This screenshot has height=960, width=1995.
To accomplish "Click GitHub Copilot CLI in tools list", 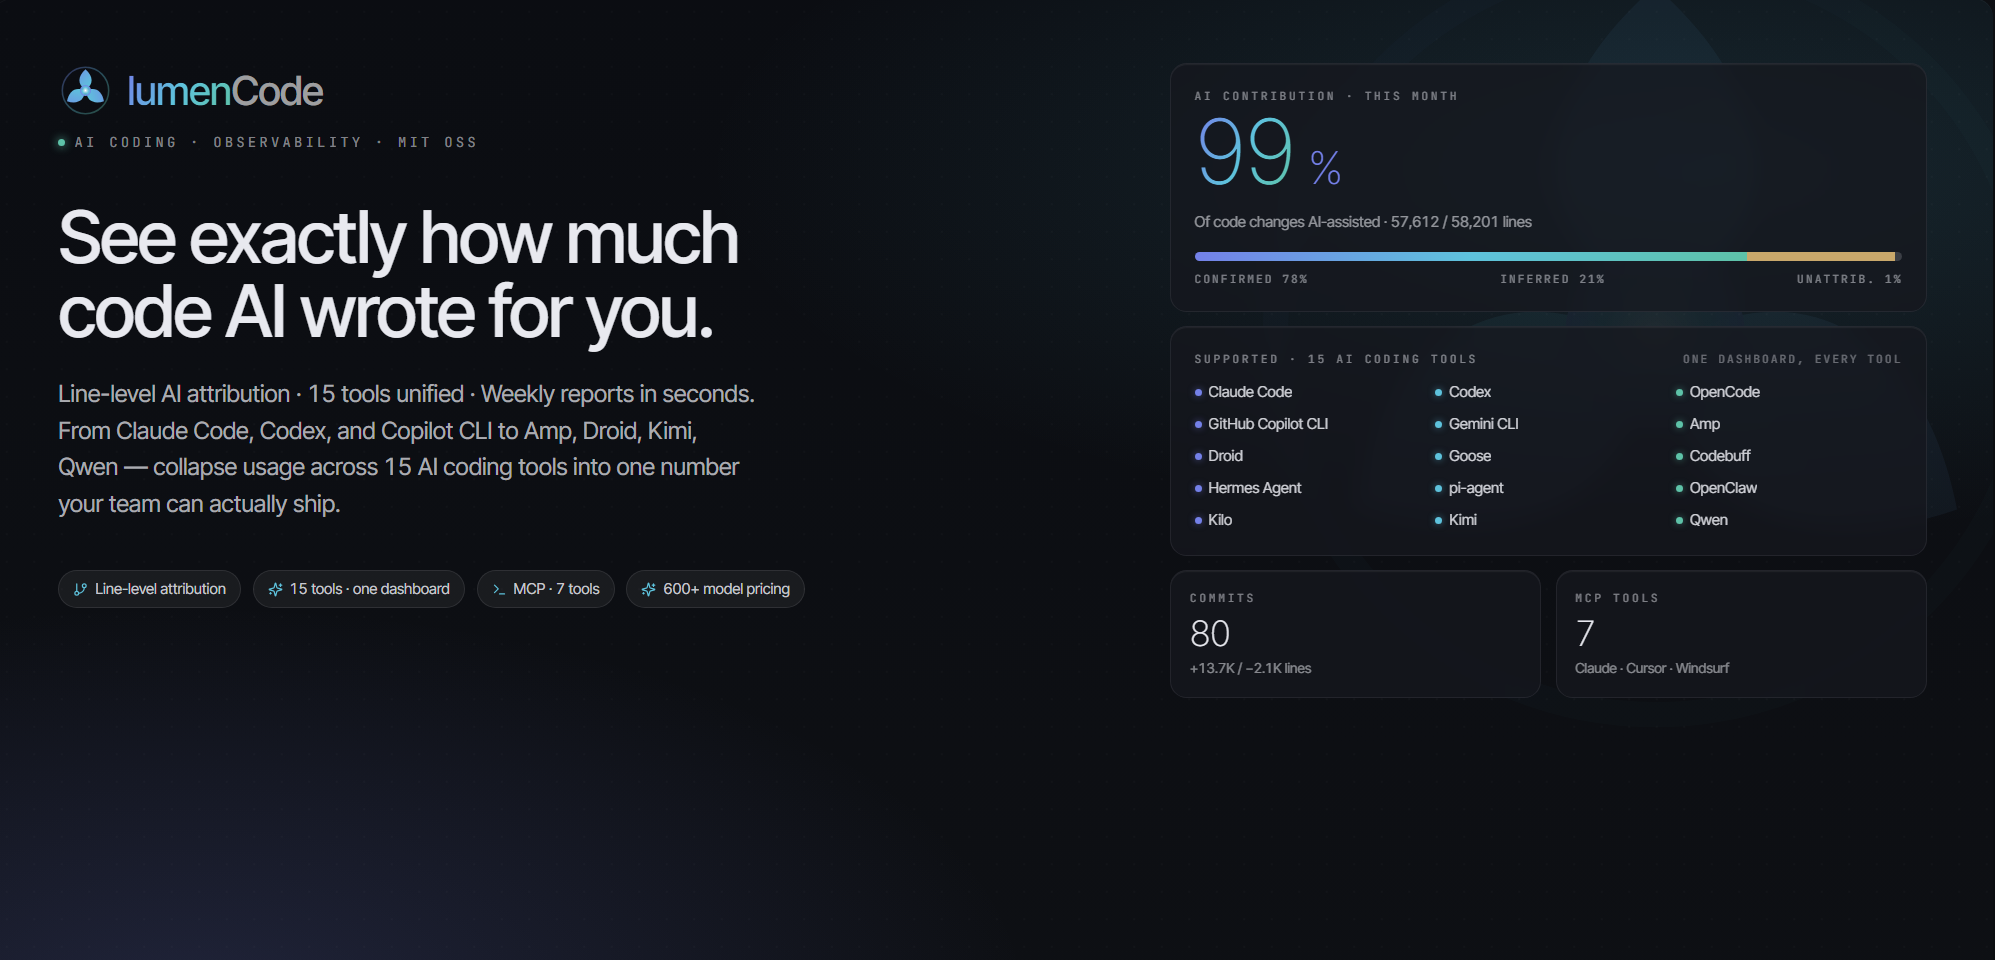I will pyautogui.click(x=1268, y=424).
